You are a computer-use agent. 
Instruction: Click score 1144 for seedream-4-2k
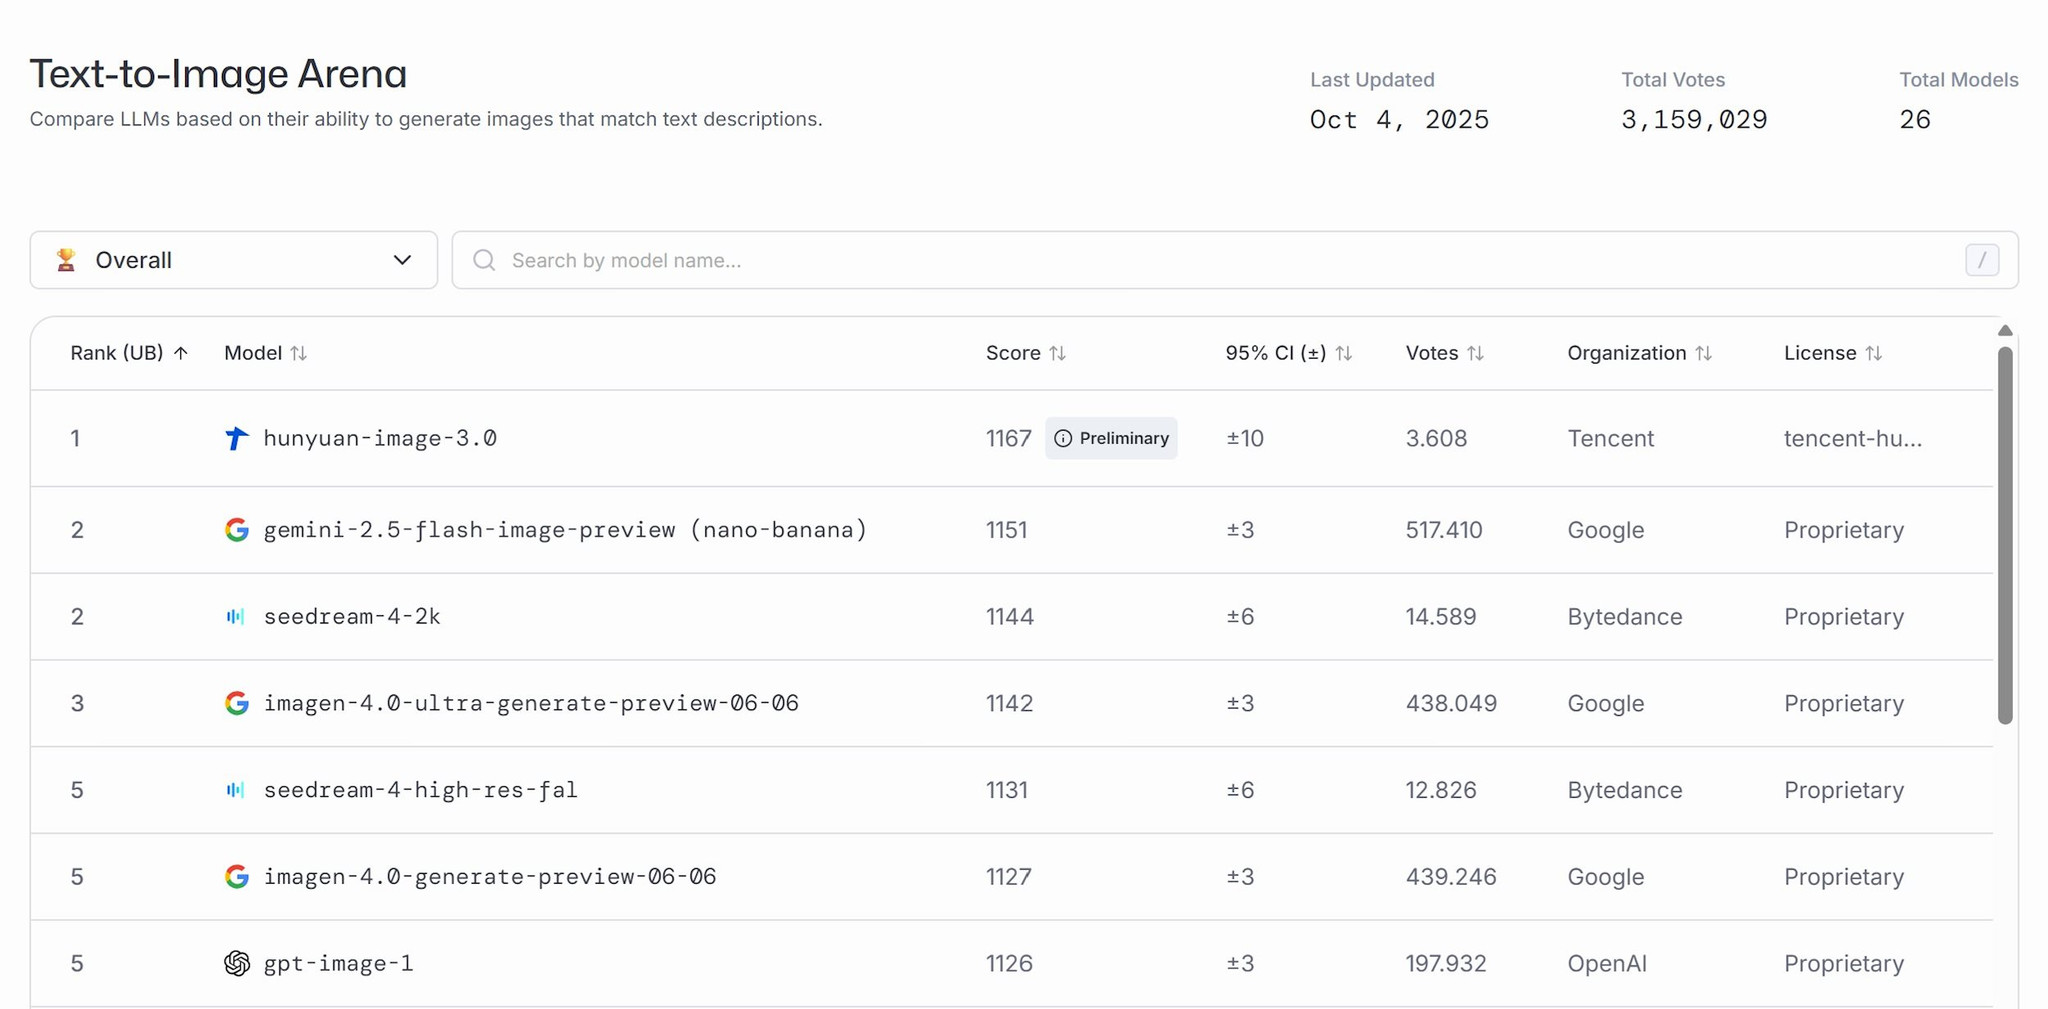[x=1010, y=617]
